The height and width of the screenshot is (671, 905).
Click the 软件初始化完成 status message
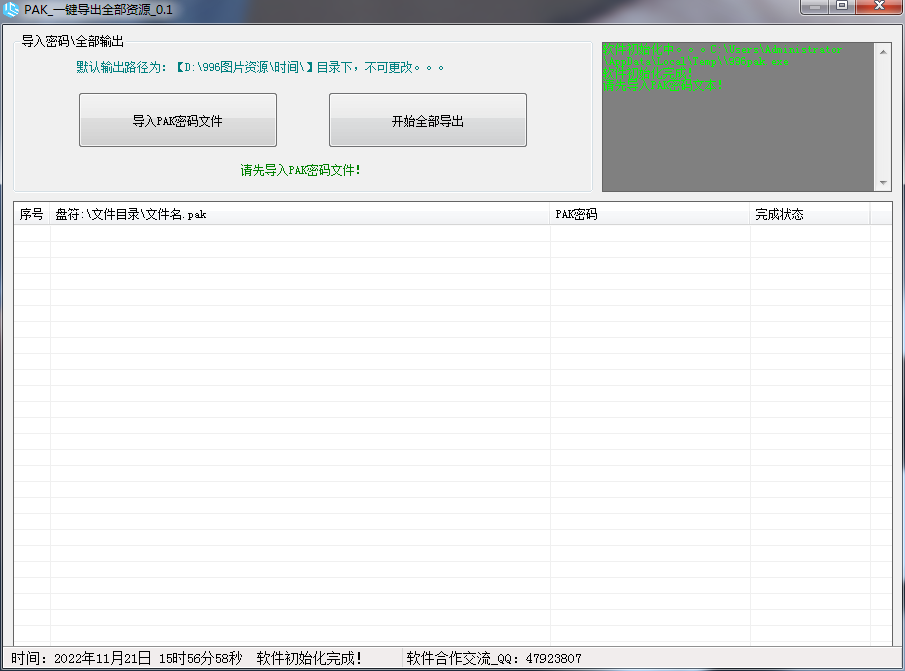coord(309,658)
